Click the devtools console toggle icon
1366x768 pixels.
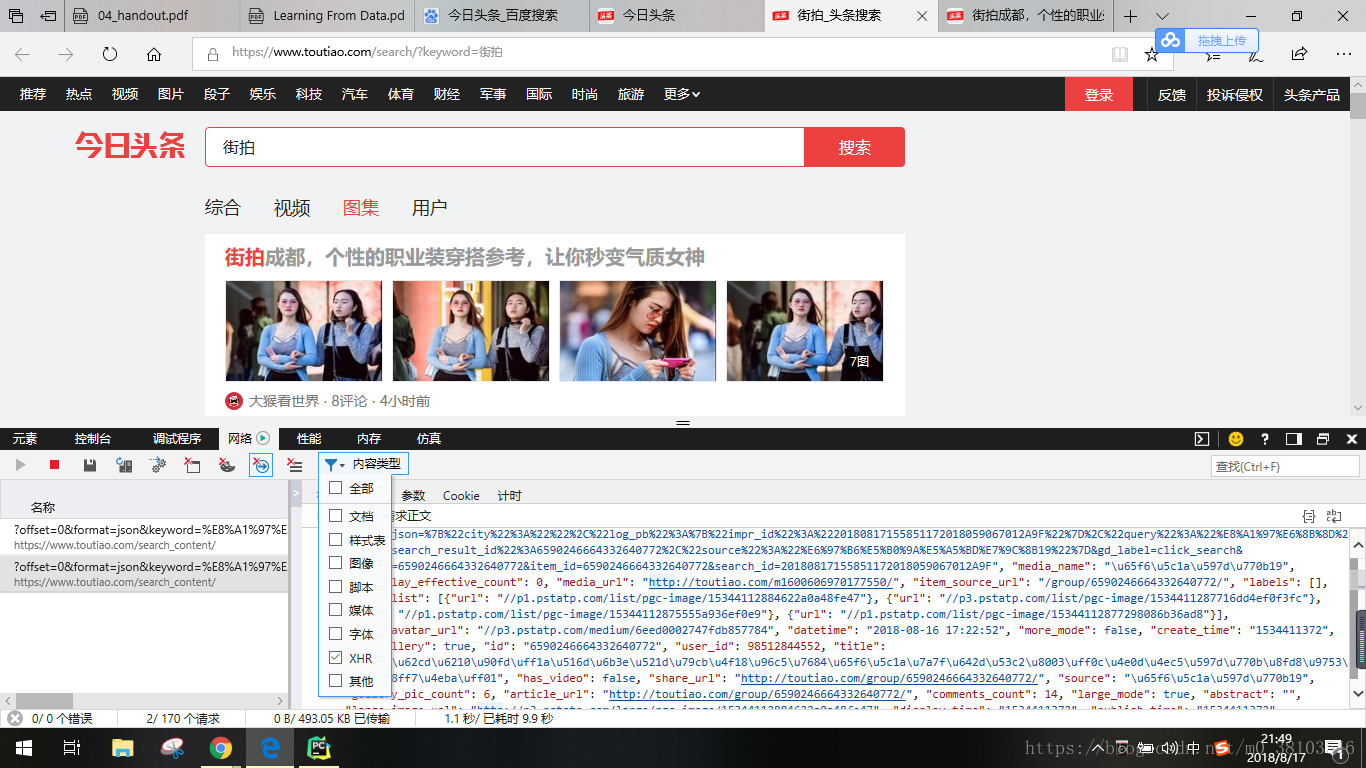click(x=1202, y=439)
